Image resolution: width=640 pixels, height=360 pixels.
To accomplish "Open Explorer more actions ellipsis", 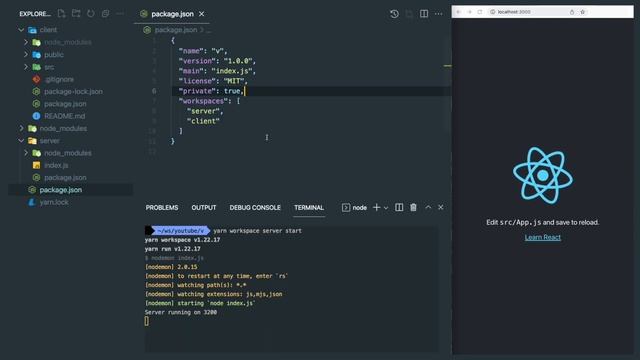I will click(120, 13).
